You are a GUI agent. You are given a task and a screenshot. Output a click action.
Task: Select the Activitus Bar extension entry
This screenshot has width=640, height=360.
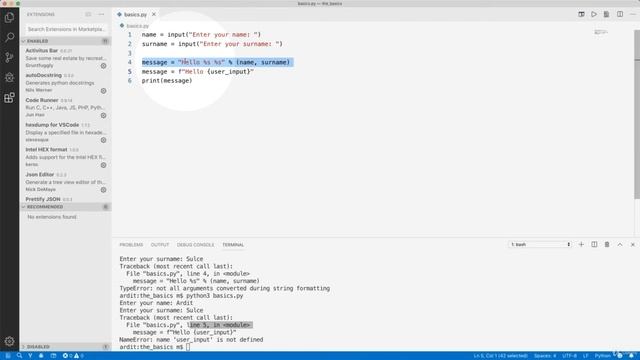coord(65,58)
